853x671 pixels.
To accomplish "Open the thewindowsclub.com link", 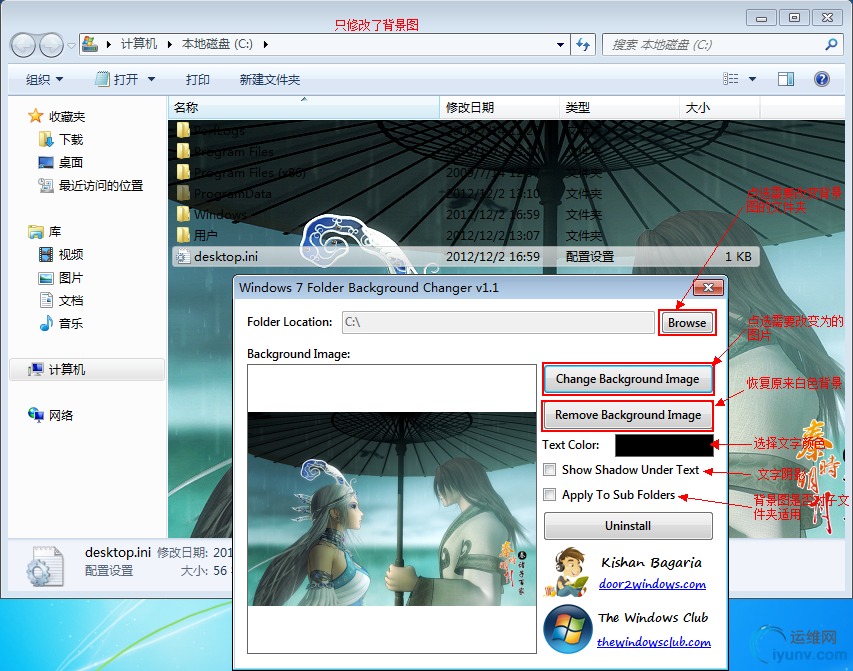I will tap(654, 642).
